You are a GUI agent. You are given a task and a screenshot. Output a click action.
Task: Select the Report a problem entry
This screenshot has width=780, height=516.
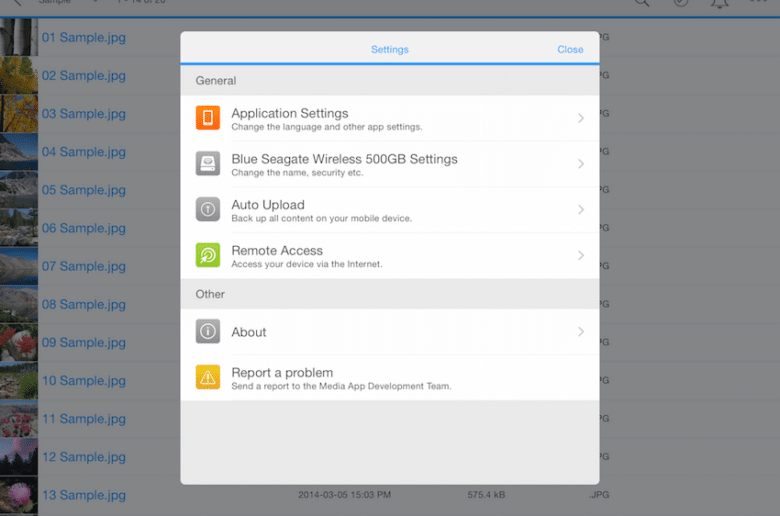pos(390,378)
